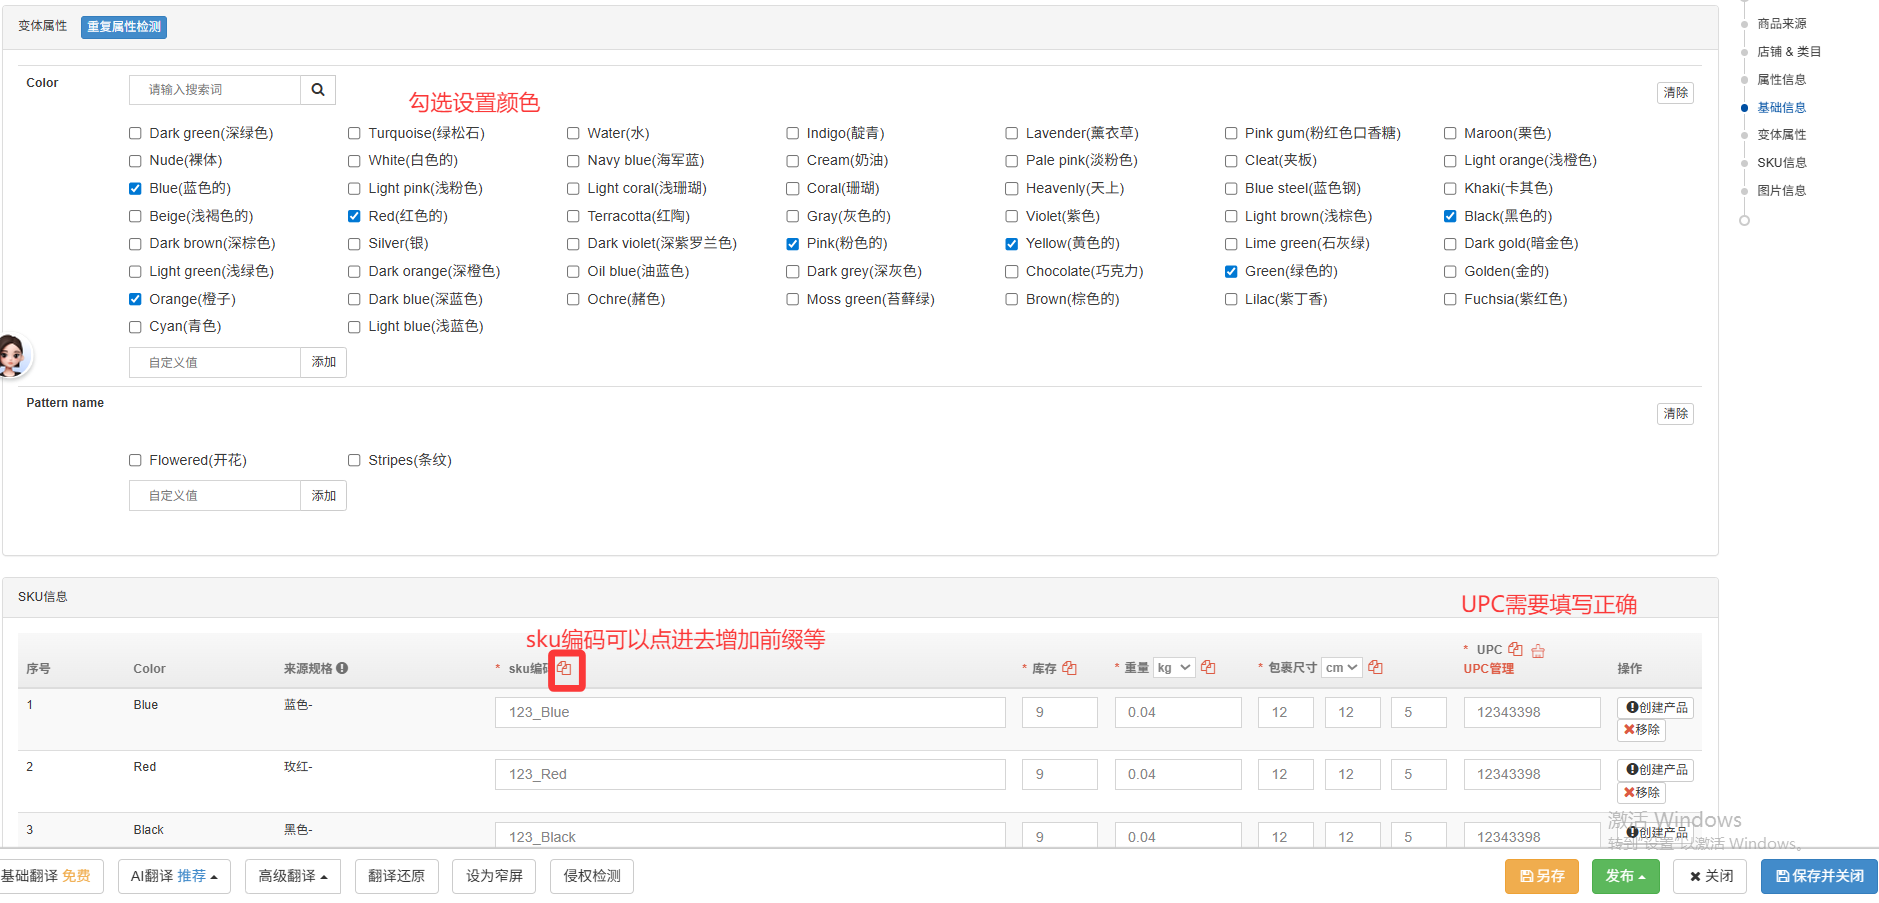This screenshot has width=1879, height=903.
Task: Check the Navy blue(海军蓝) color option
Action: (573, 161)
